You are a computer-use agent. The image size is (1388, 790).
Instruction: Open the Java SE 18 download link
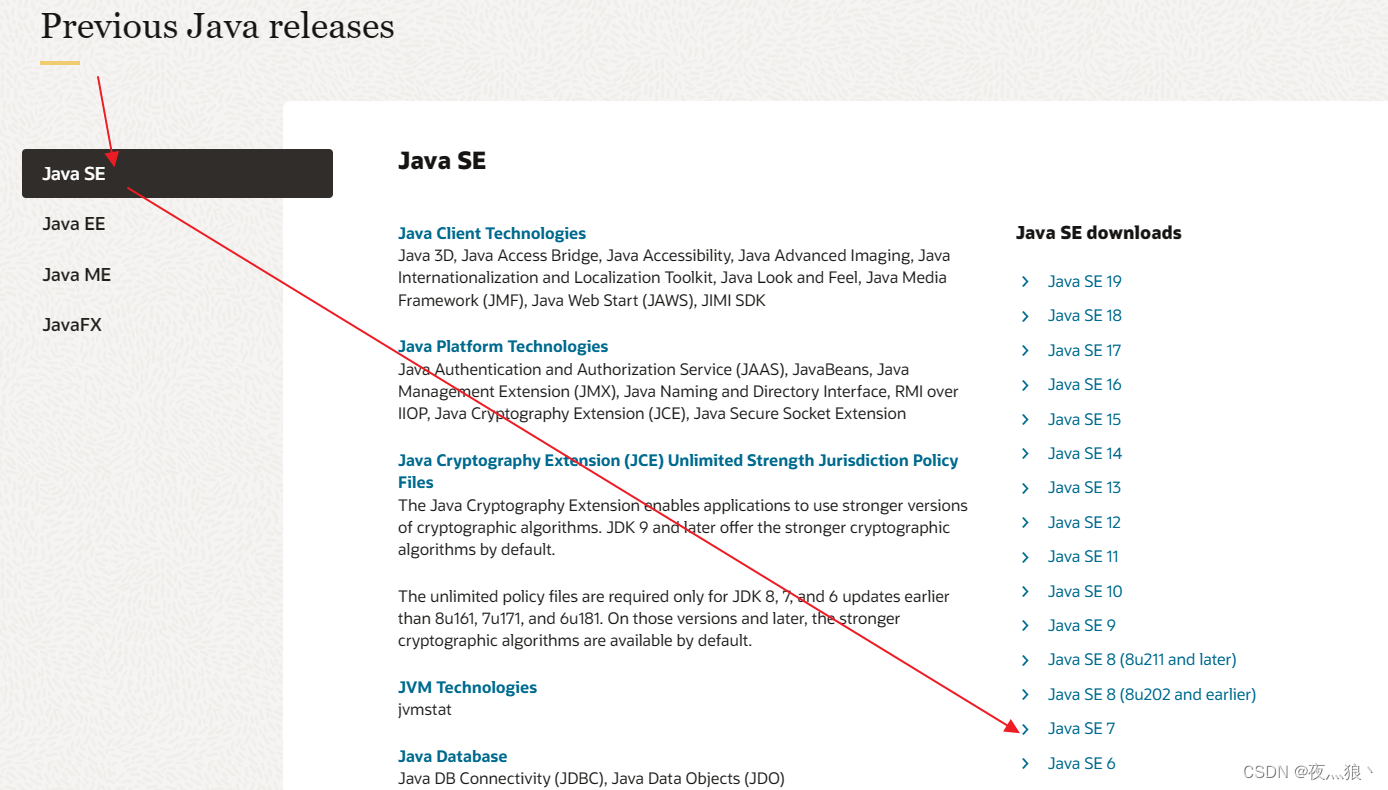[1085, 315]
